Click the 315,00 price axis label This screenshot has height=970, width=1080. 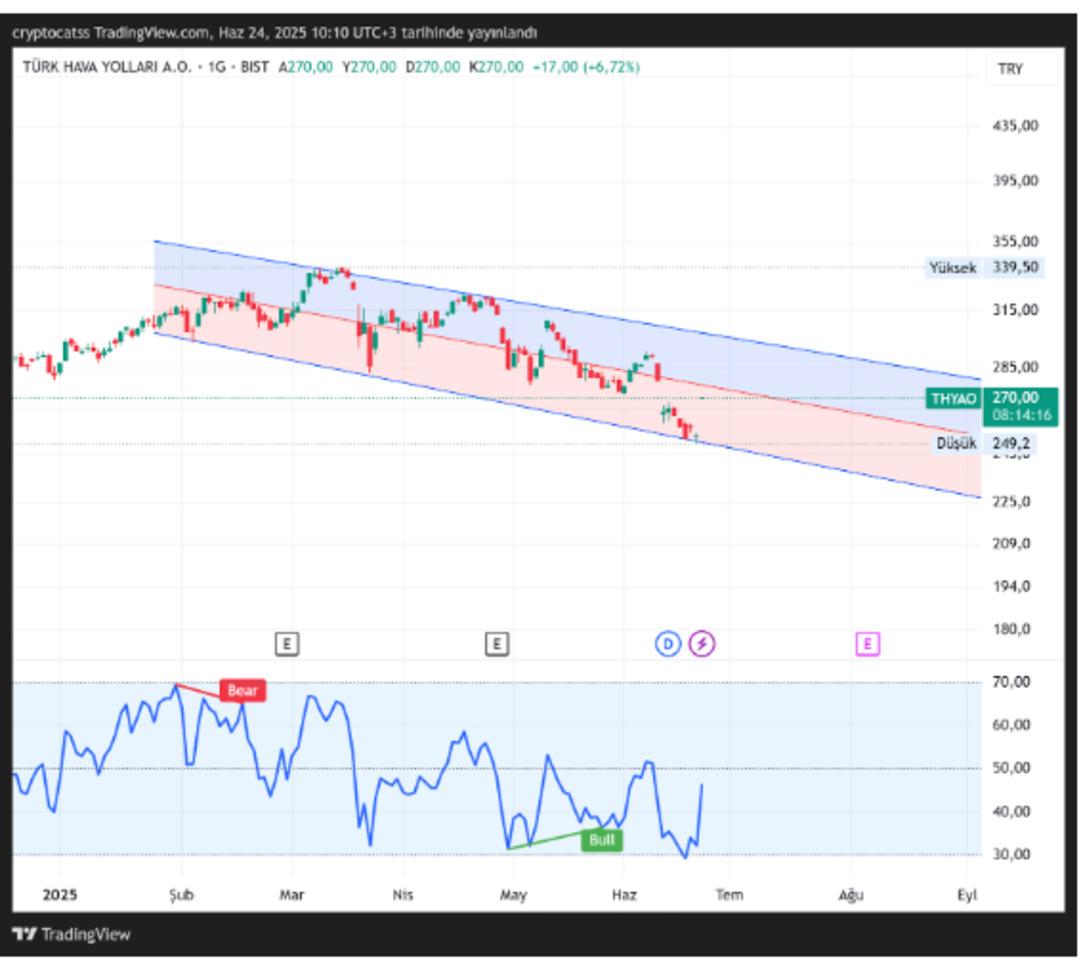click(1015, 310)
